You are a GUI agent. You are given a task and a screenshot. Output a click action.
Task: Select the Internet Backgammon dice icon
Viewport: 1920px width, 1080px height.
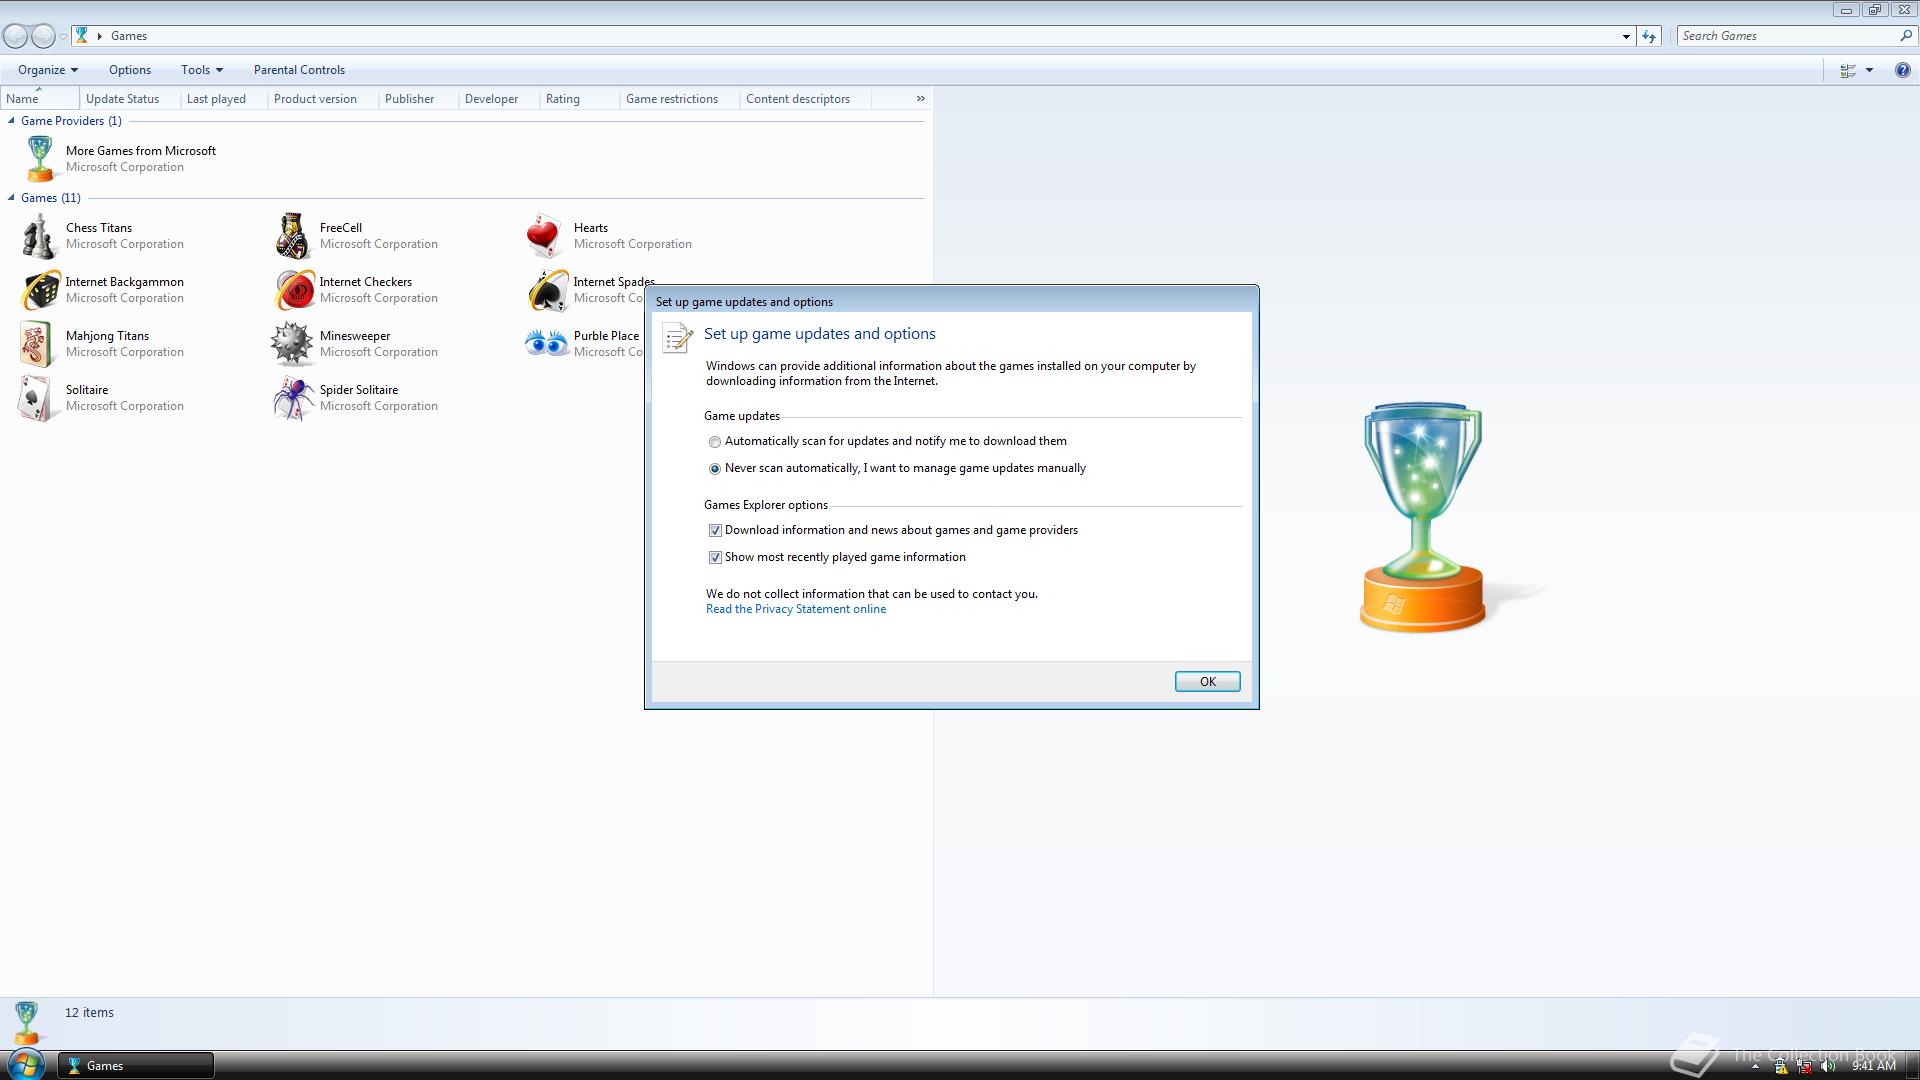(x=40, y=290)
